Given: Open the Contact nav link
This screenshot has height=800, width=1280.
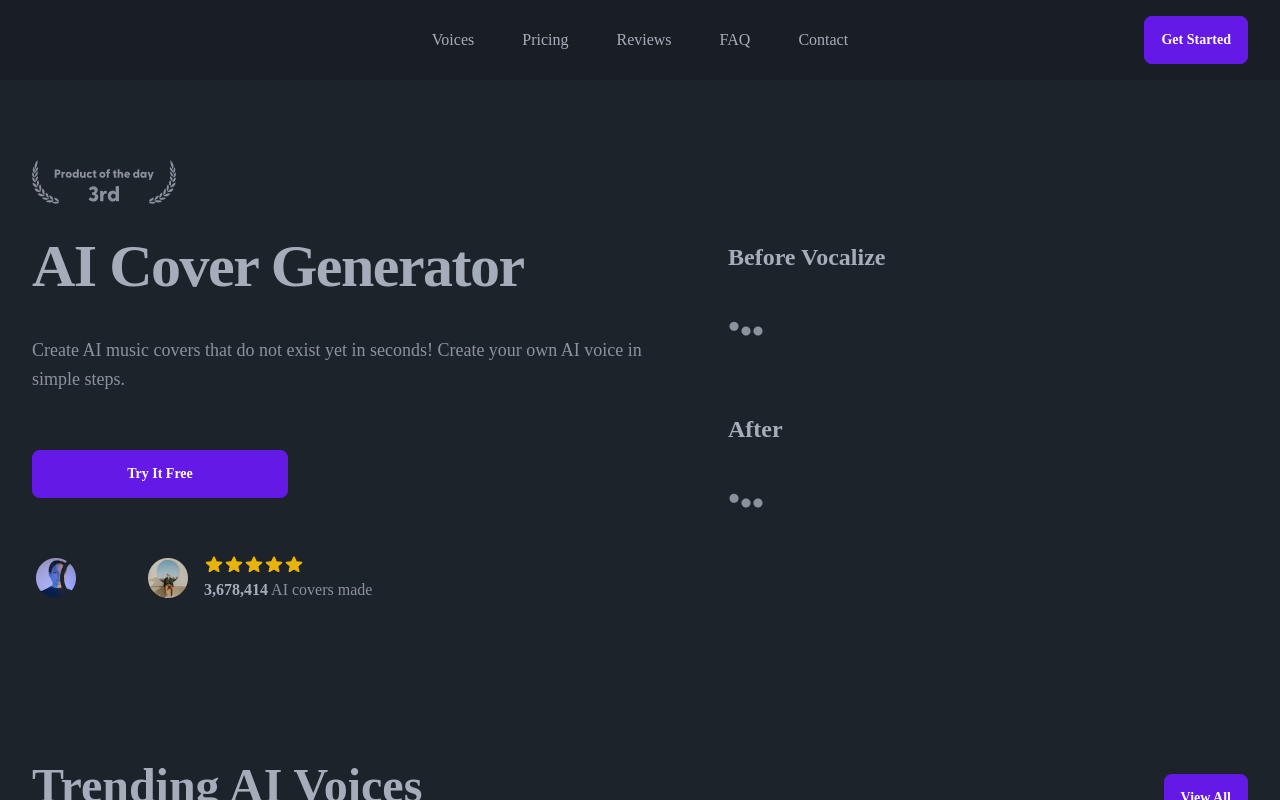Looking at the screenshot, I should [823, 40].
